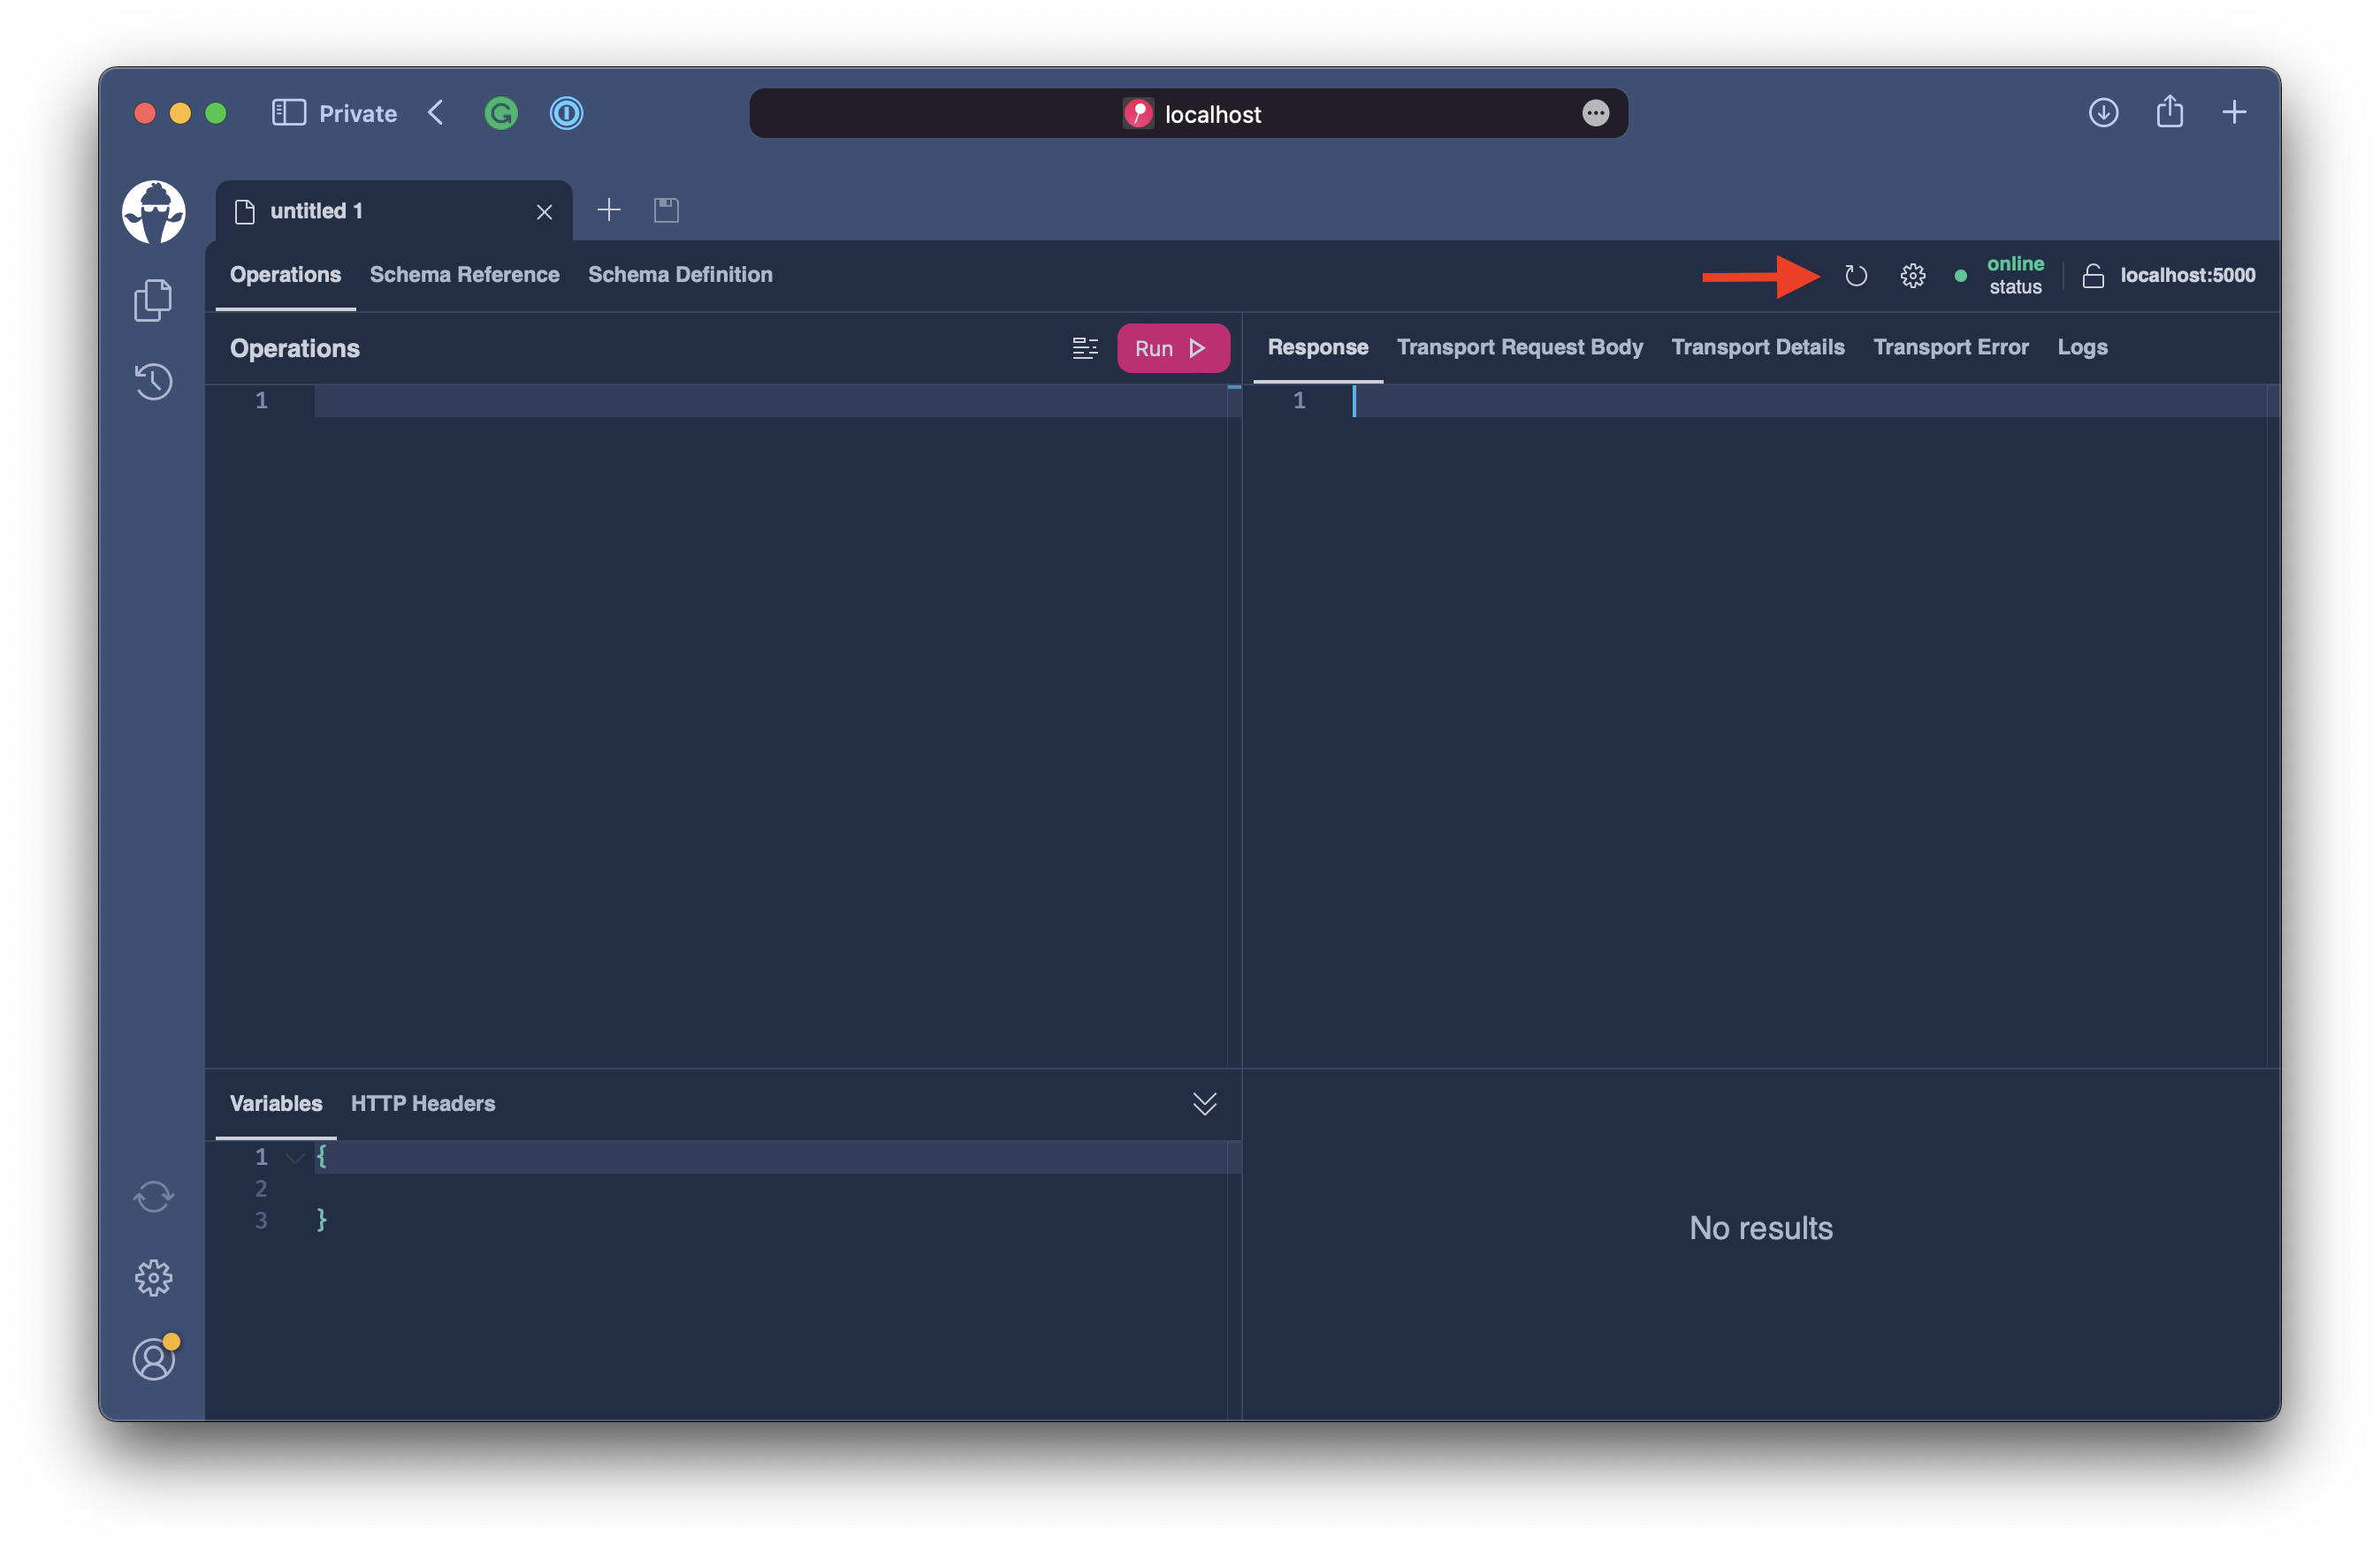Click the 'No results' text
Viewport: 2380px width, 1552px height.
click(x=1760, y=1227)
